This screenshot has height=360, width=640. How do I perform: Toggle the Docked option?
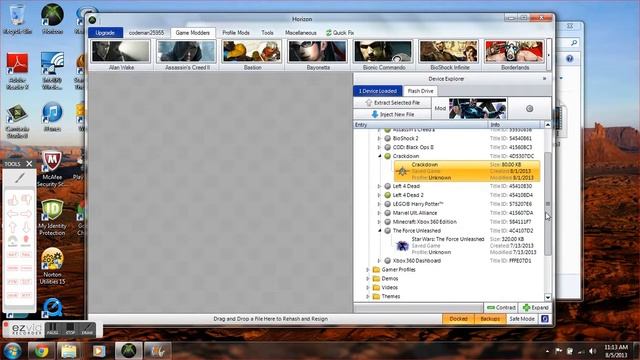tap(458, 319)
